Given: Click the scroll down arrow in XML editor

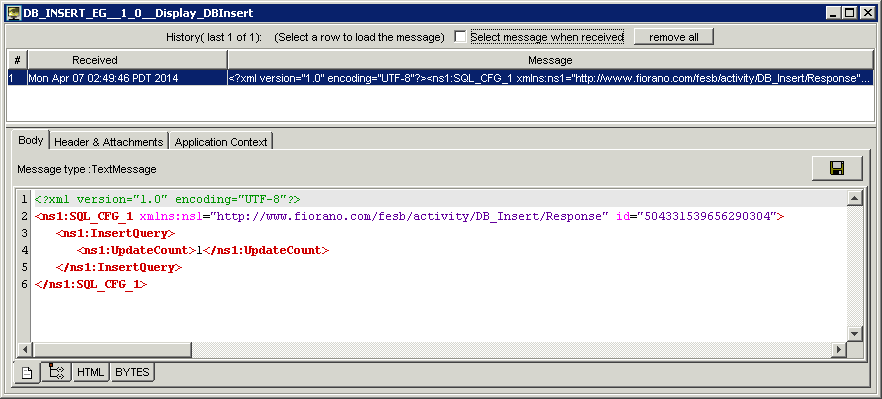Looking at the screenshot, I should click(x=854, y=334).
